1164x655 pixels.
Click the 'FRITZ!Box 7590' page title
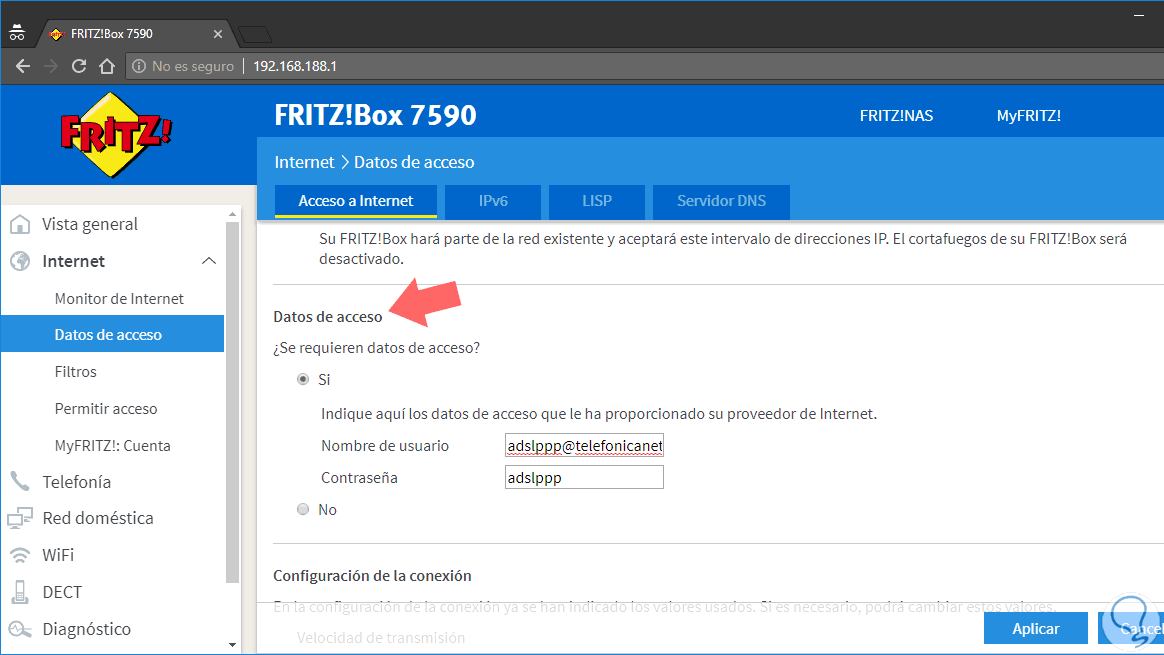[x=376, y=115]
